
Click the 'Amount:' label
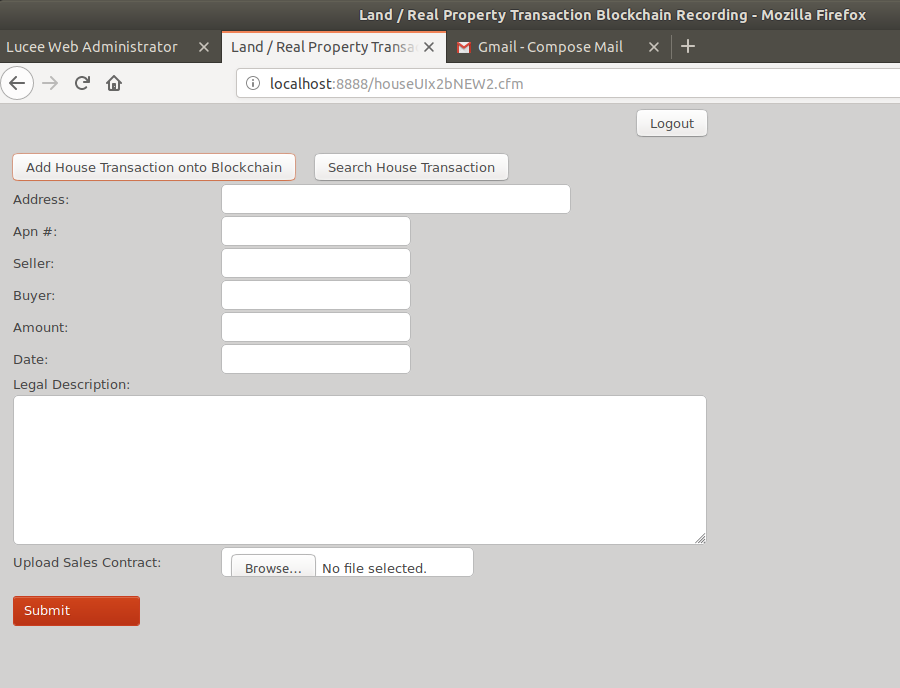40,328
